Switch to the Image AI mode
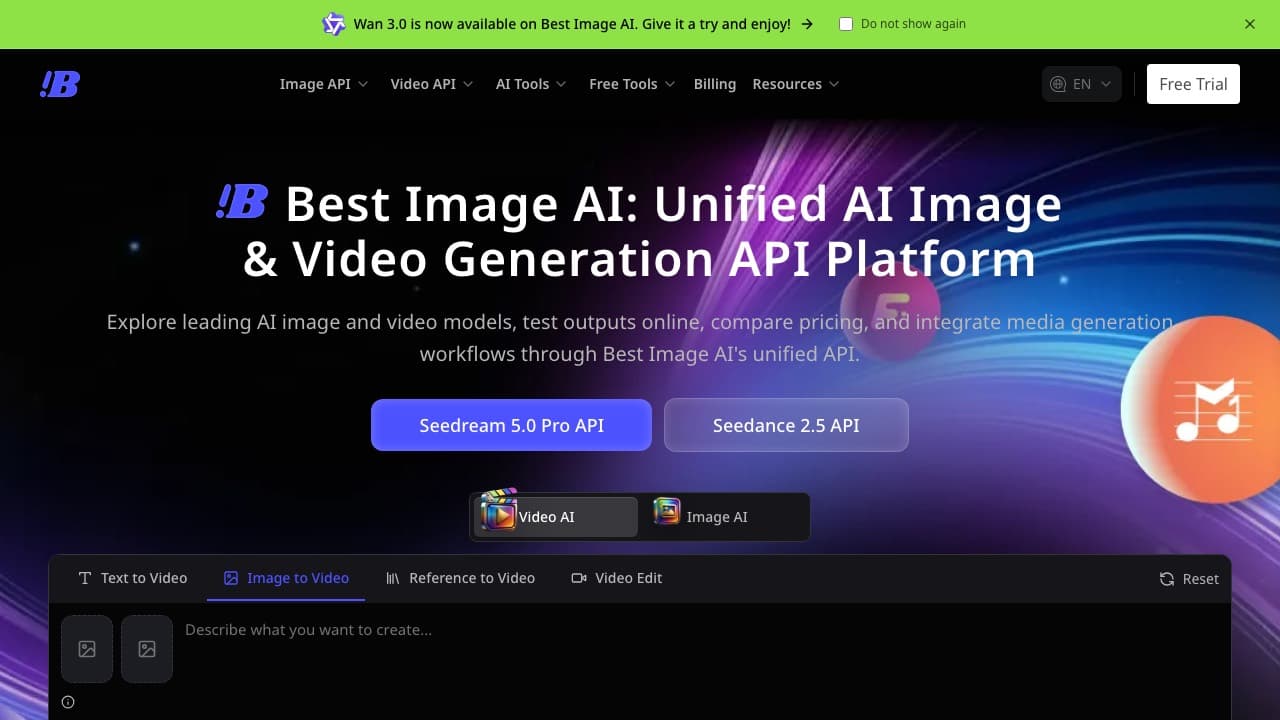This screenshot has height=720, width=1280. tap(724, 517)
